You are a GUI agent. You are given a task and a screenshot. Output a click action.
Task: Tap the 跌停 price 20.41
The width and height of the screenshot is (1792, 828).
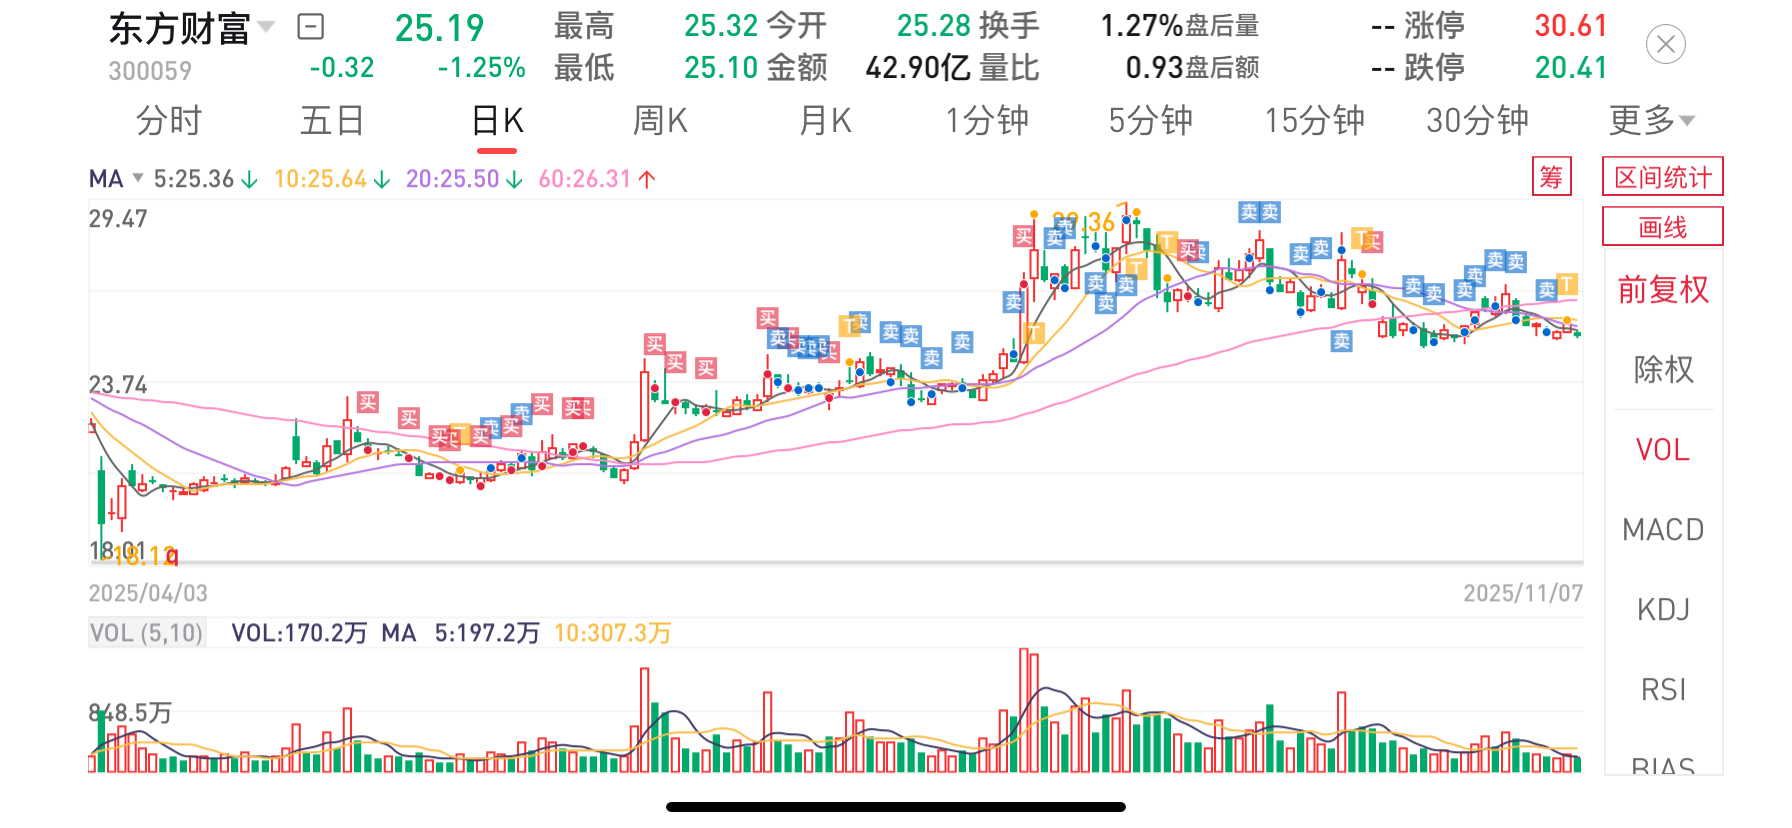click(1570, 68)
